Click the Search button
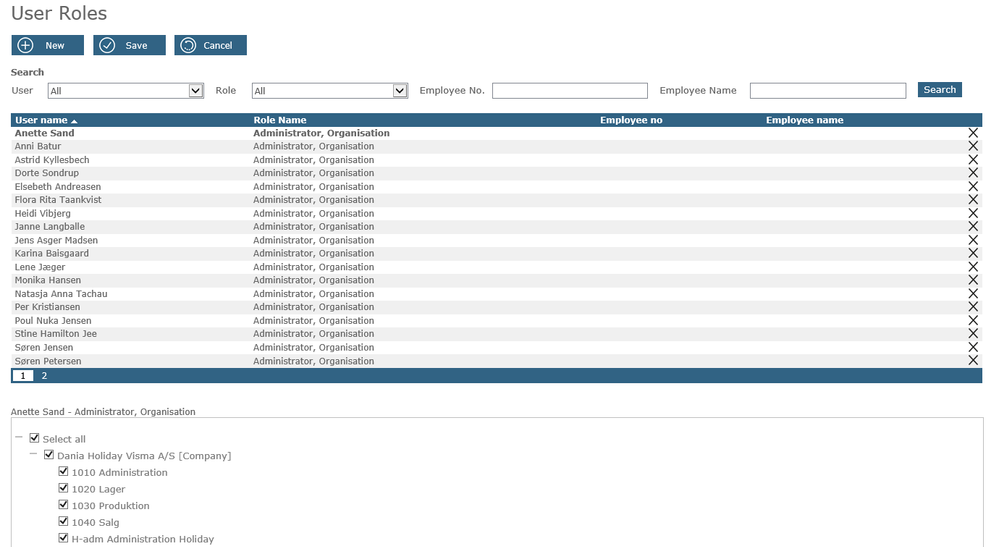 point(940,90)
